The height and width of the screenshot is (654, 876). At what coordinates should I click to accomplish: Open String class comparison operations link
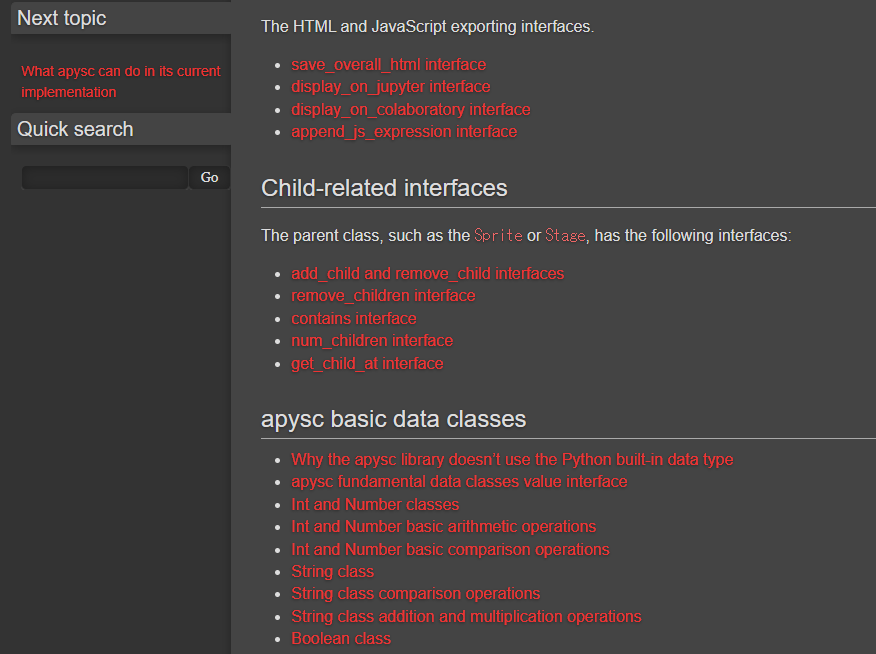(415, 593)
